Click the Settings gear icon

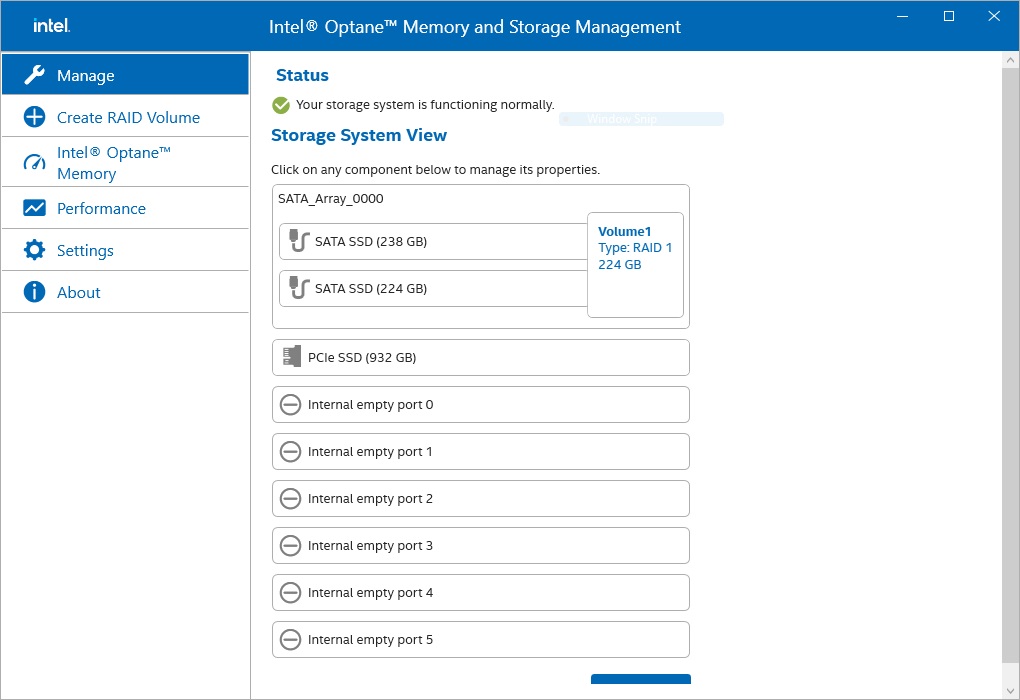(x=34, y=250)
